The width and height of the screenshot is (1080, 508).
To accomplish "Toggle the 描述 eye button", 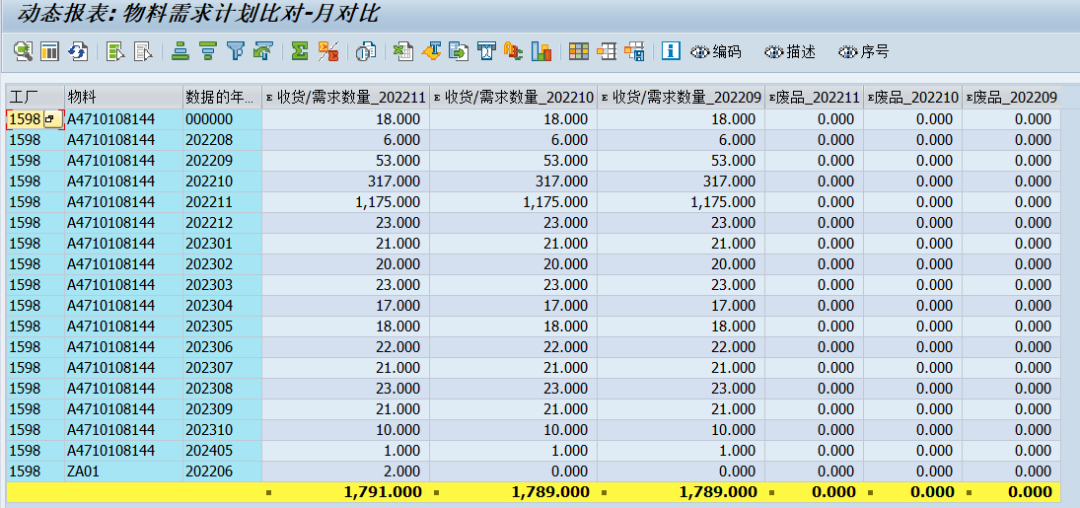I will click(790, 51).
